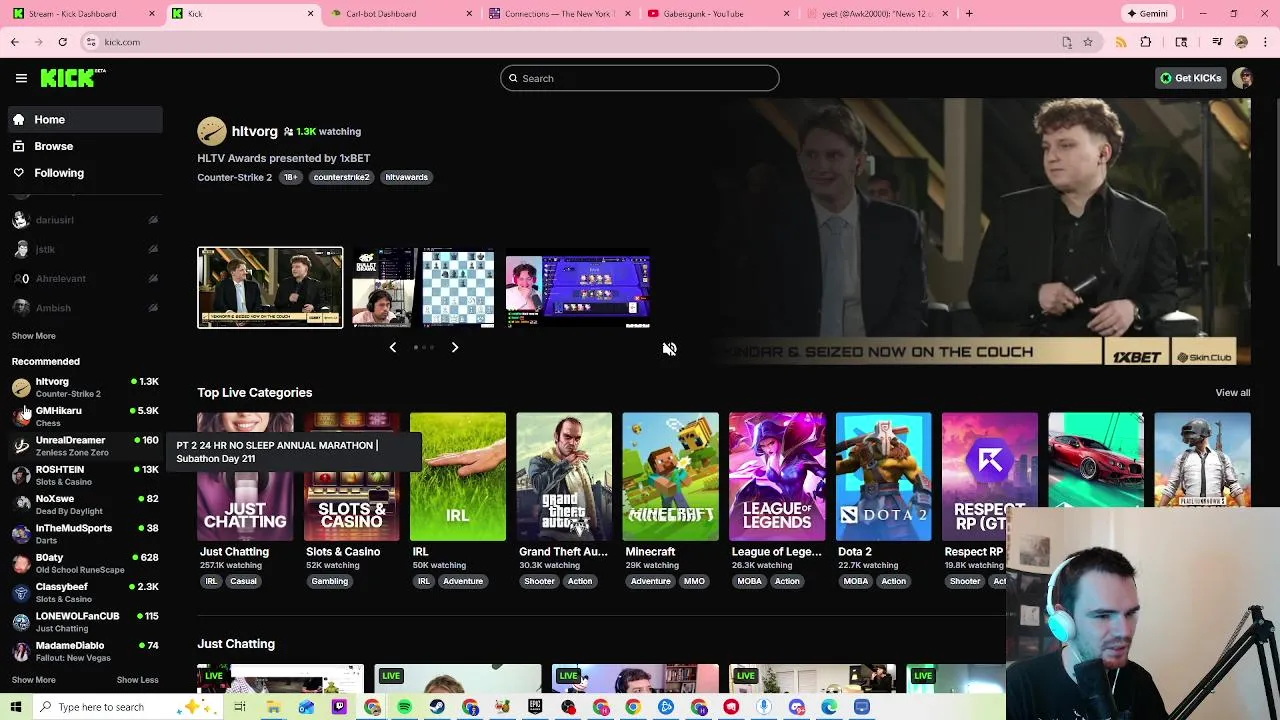
Task: Close the Carl-bot Dashboard tab
Action: pyautogui.click(x=470, y=14)
